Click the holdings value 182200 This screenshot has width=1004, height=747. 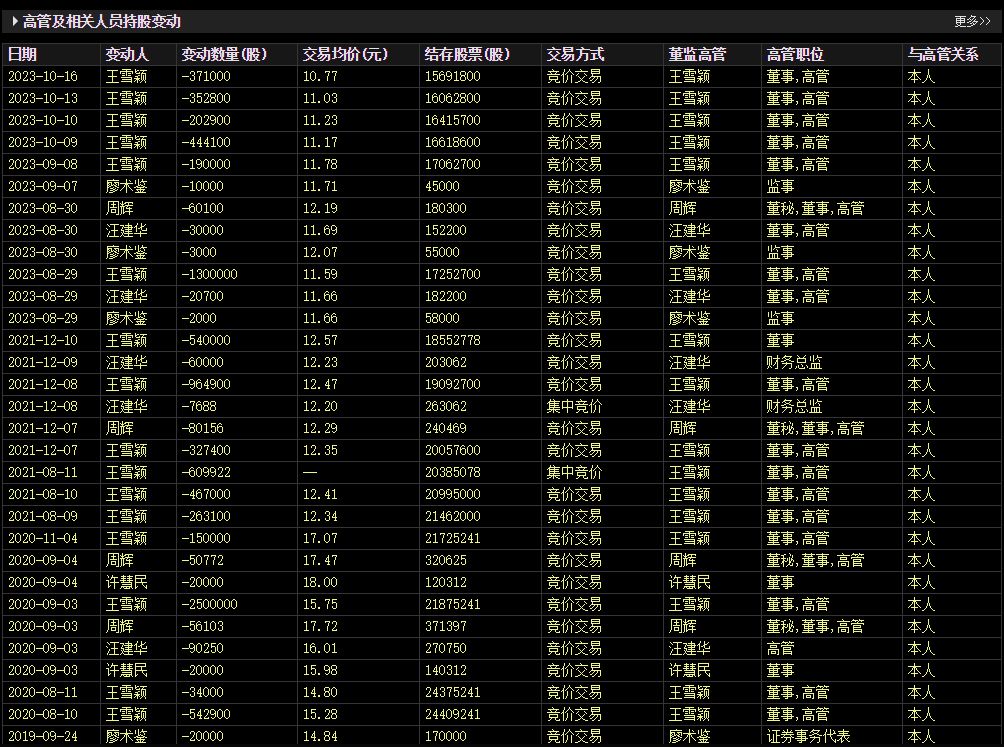446,296
